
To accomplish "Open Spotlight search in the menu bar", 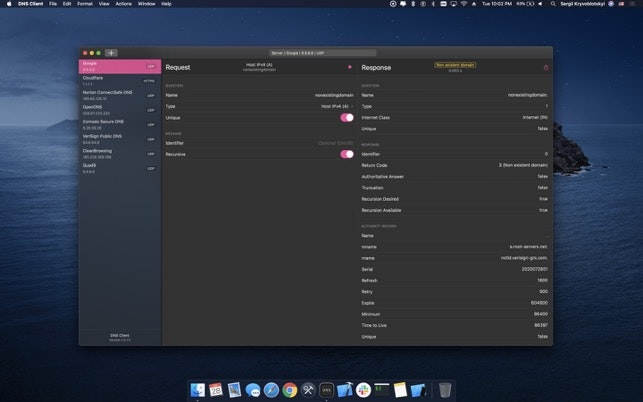I will pos(553,4).
